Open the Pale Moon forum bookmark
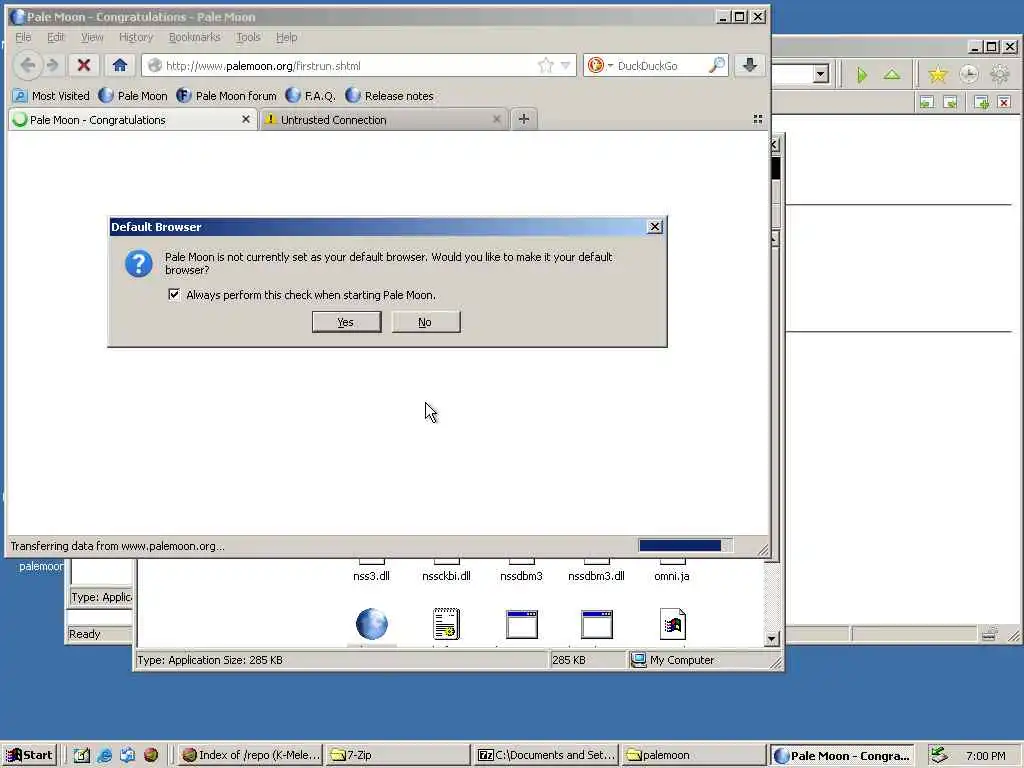This screenshot has height=768, width=1024. pyautogui.click(x=227, y=96)
